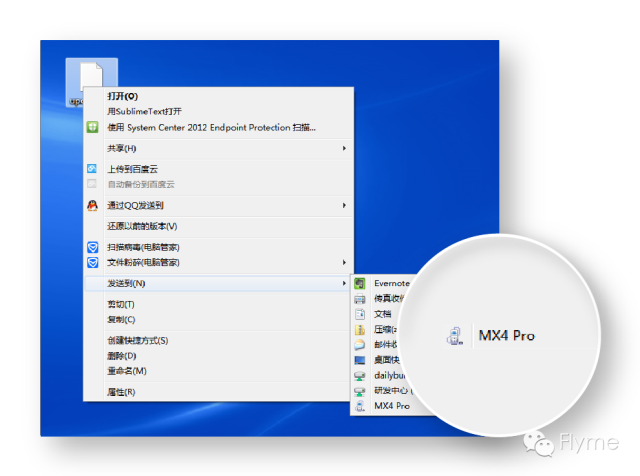This screenshot has width=640, height=476.
Task: Click the compressed folder zip icon
Action: pyautogui.click(x=360, y=329)
